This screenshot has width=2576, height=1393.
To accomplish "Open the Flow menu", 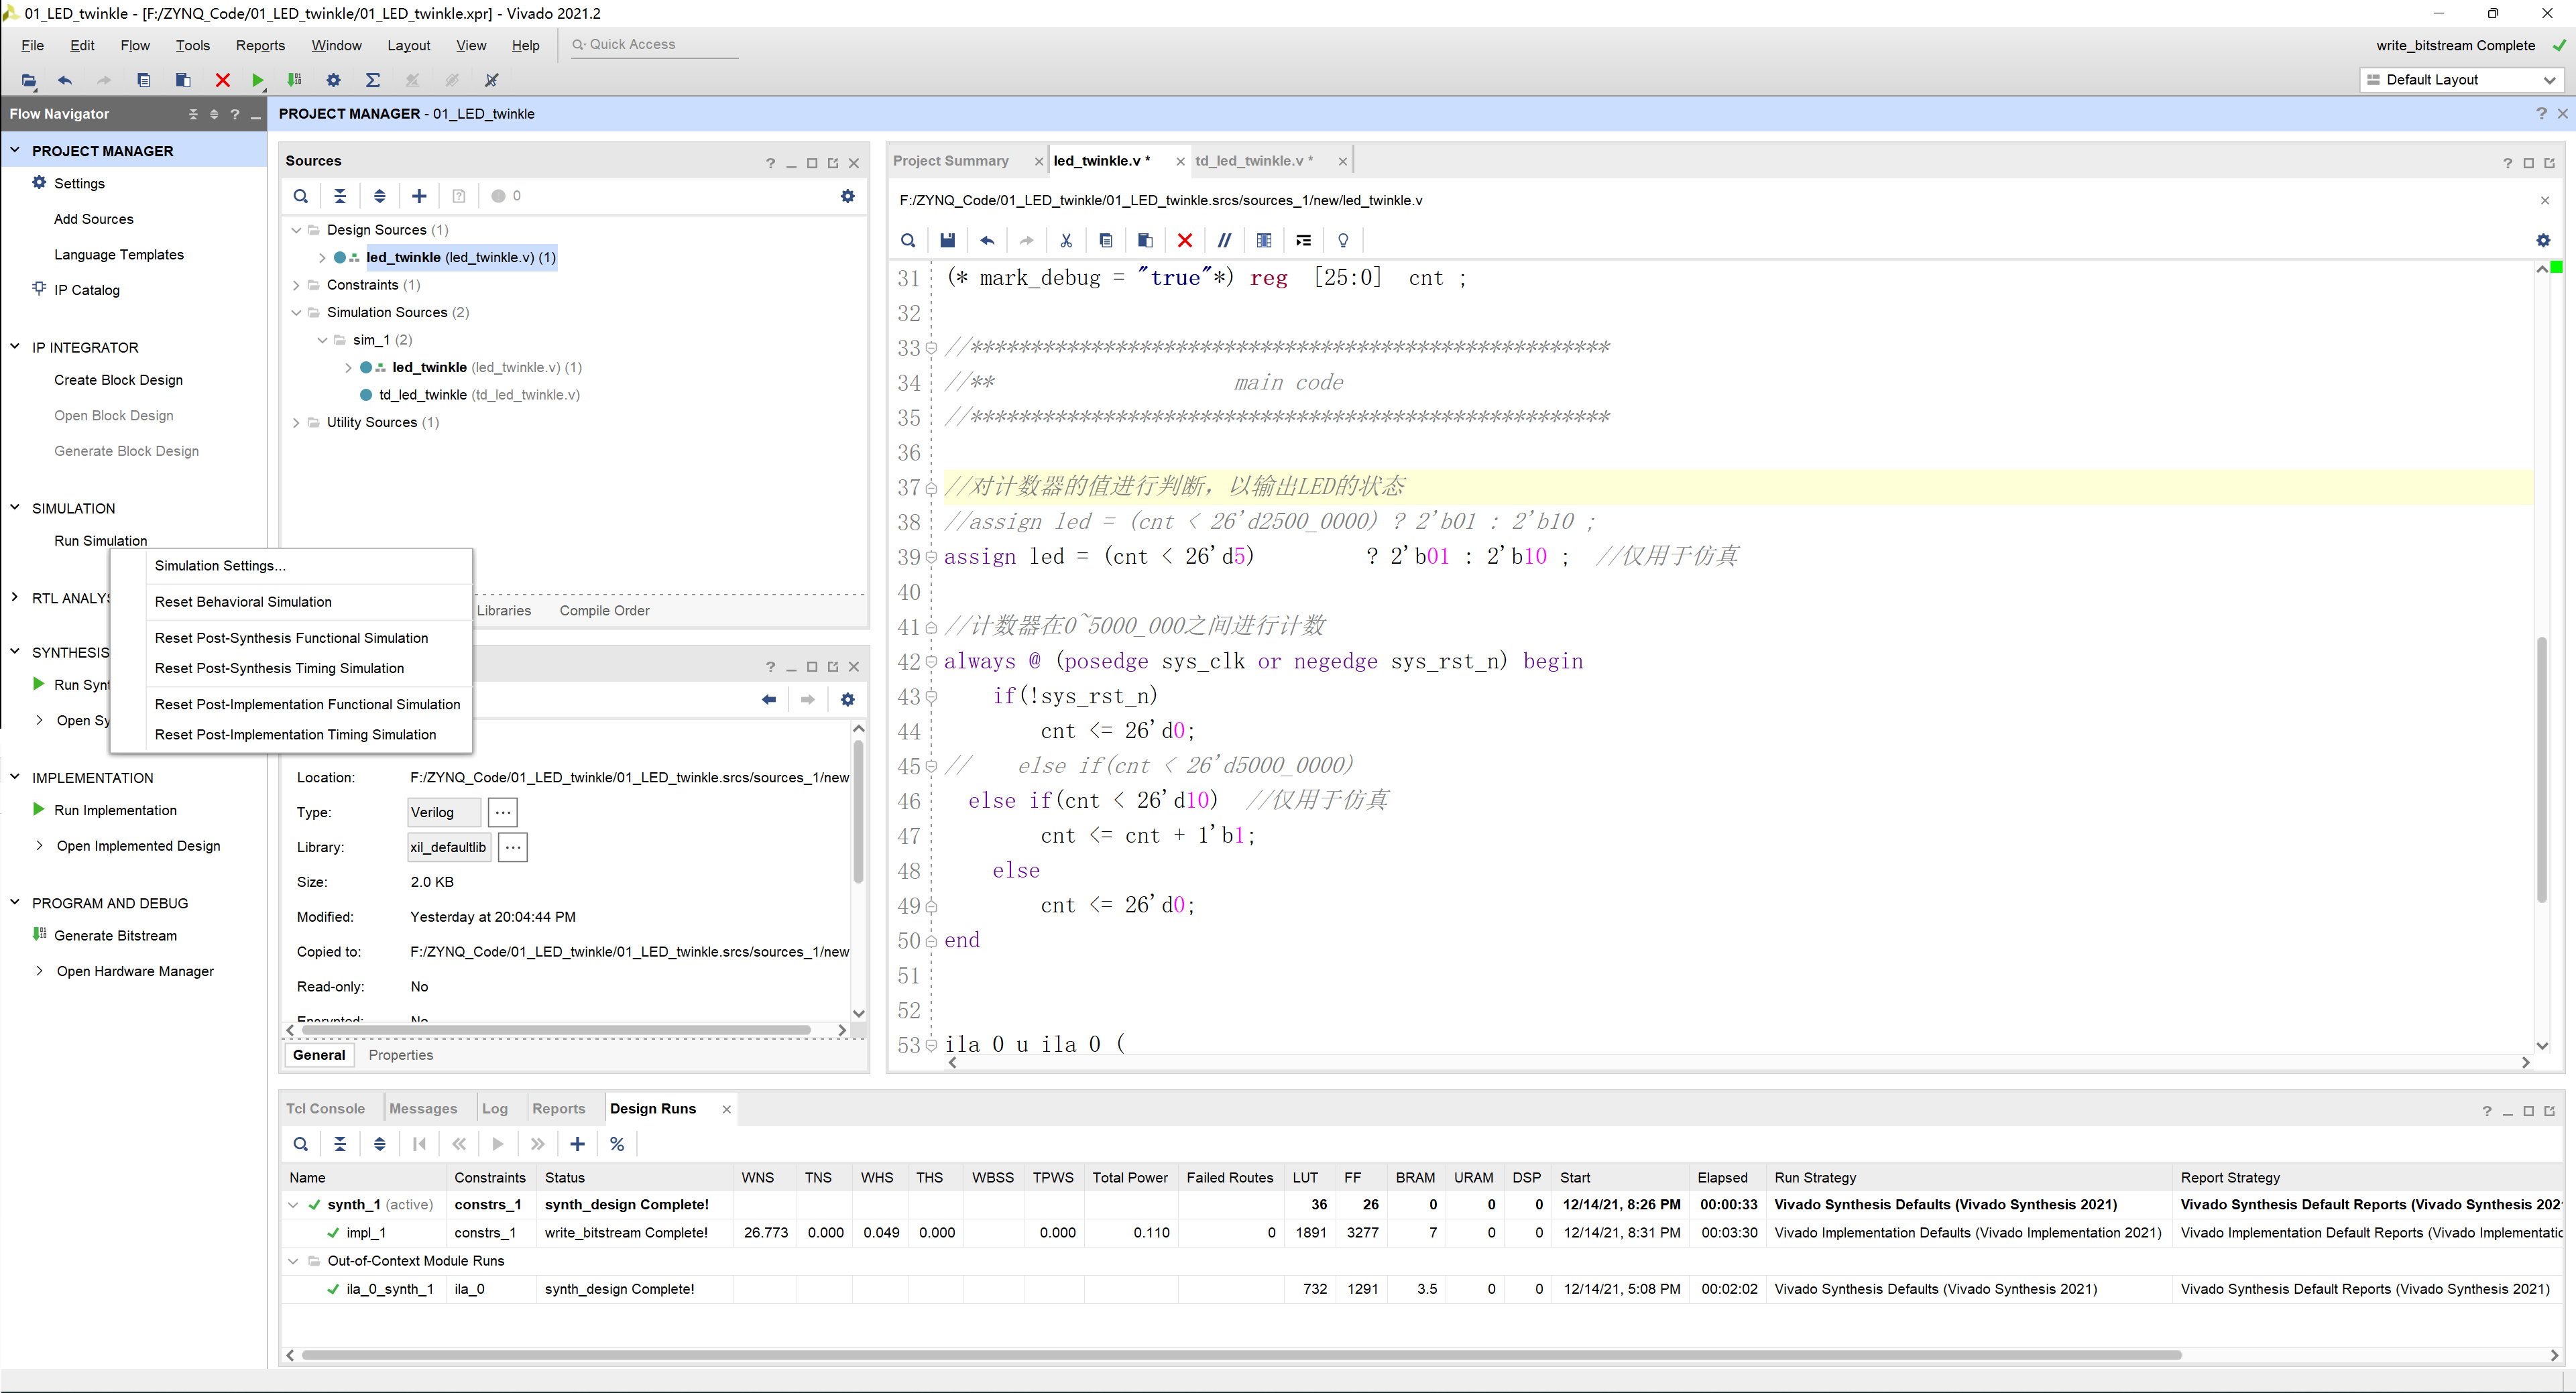I will click(135, 45).
